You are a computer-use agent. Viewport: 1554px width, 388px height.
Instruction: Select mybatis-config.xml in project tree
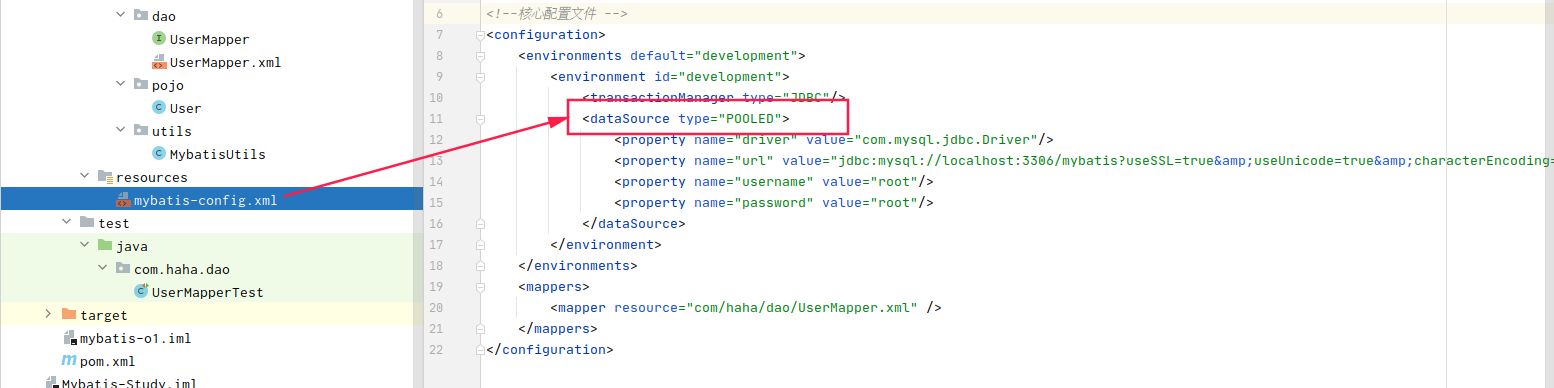click(205, 200)
